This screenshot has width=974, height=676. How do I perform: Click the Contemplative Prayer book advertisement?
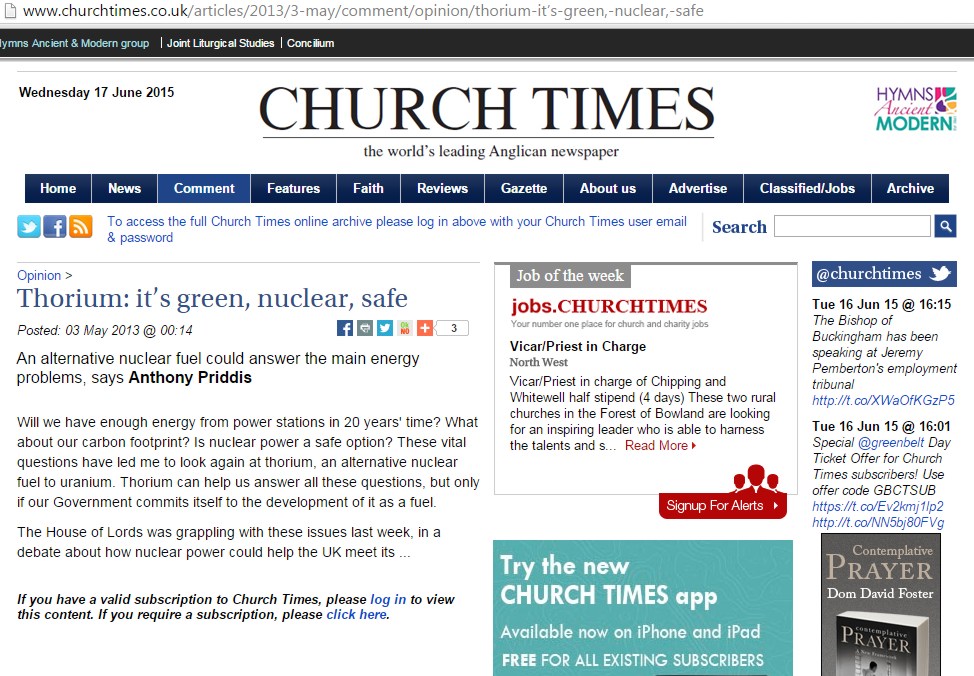click(x=880, y=605)
